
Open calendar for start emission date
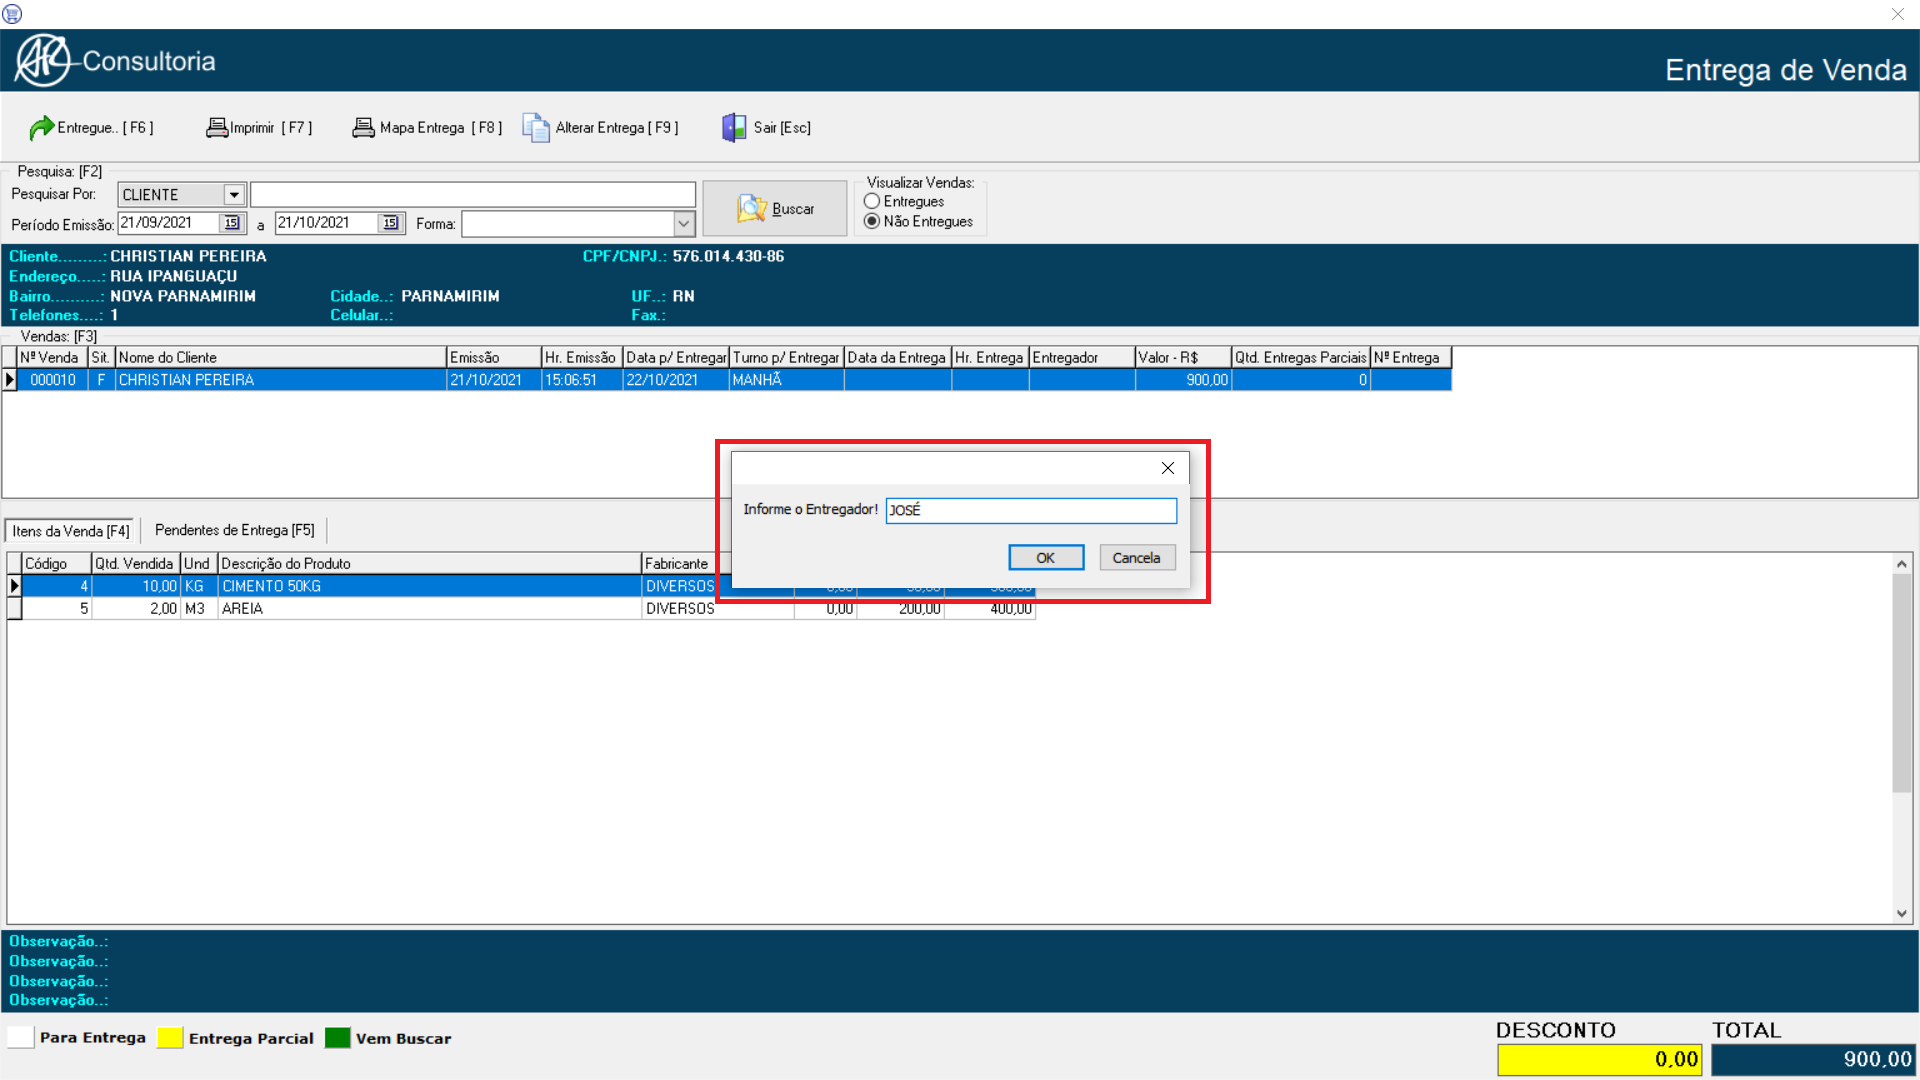coord(232,223)
